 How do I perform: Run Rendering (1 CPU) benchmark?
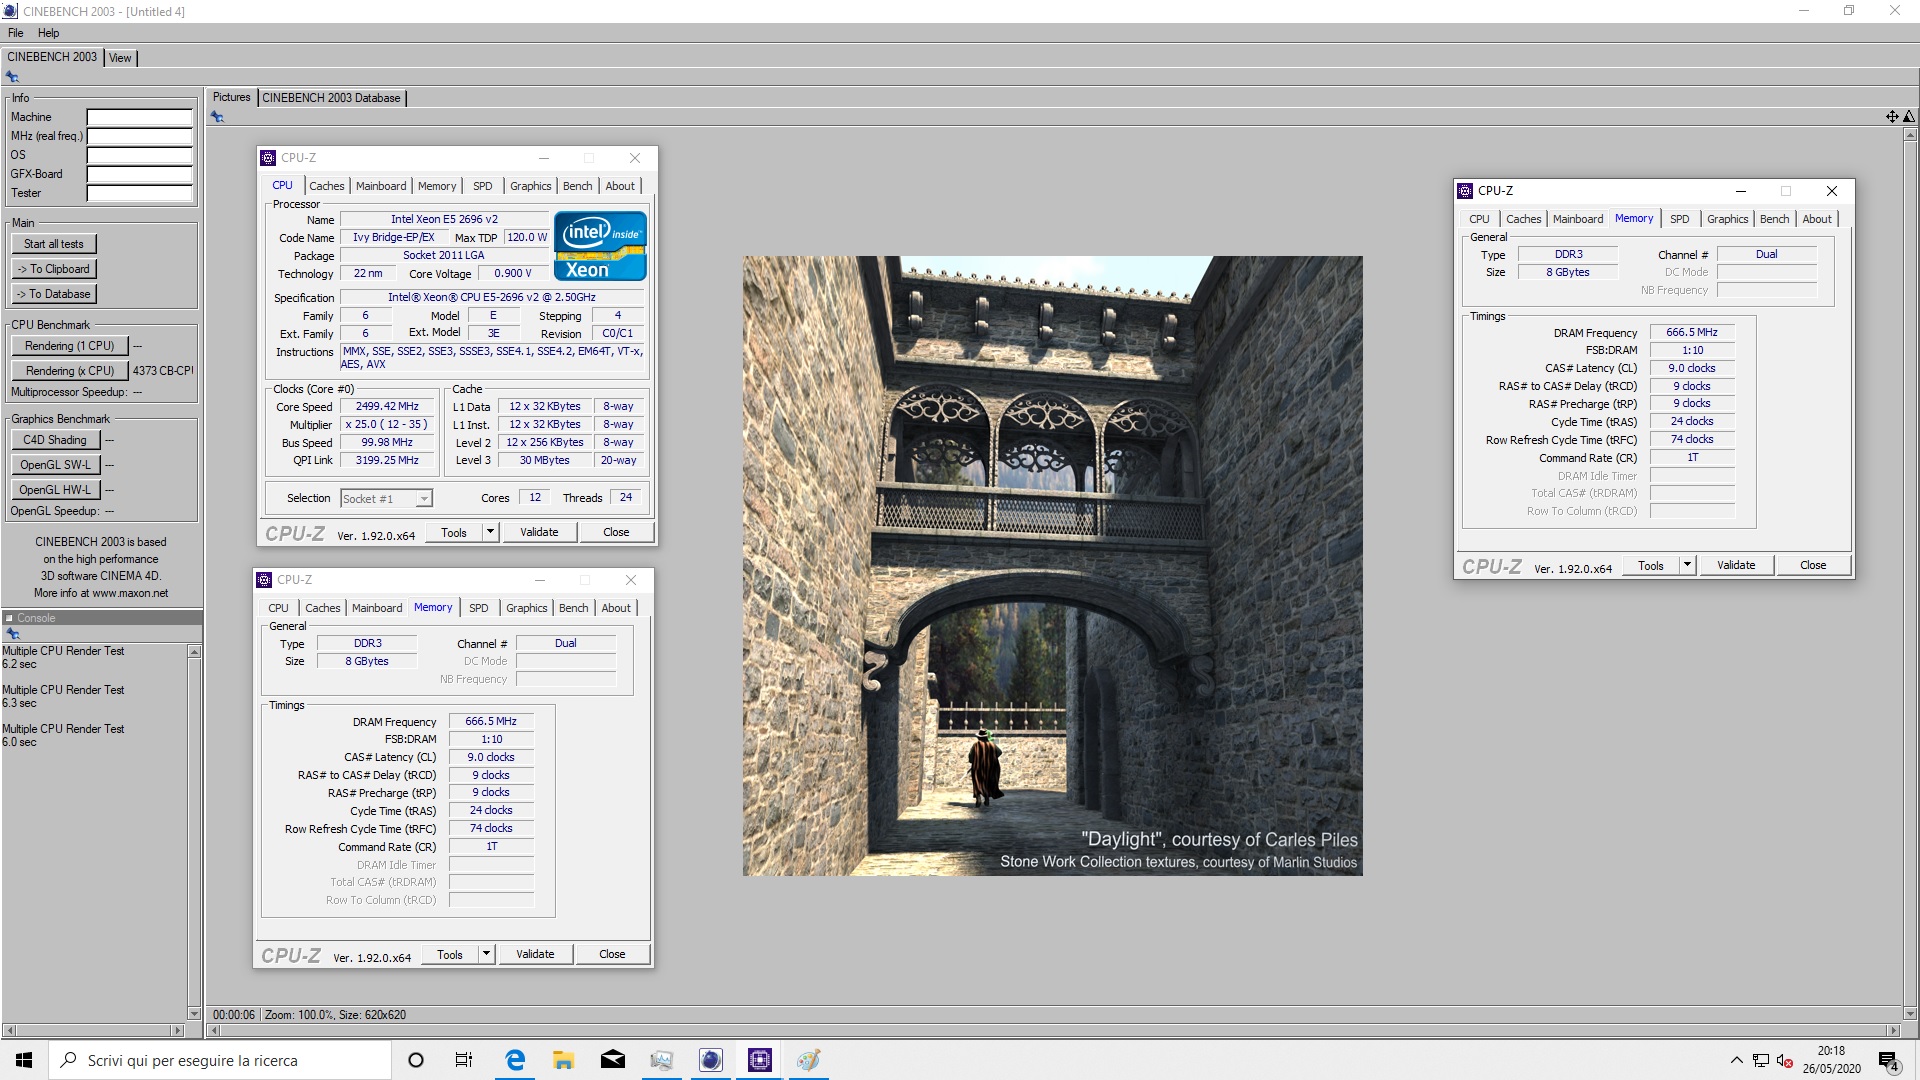tap(70, 346)
